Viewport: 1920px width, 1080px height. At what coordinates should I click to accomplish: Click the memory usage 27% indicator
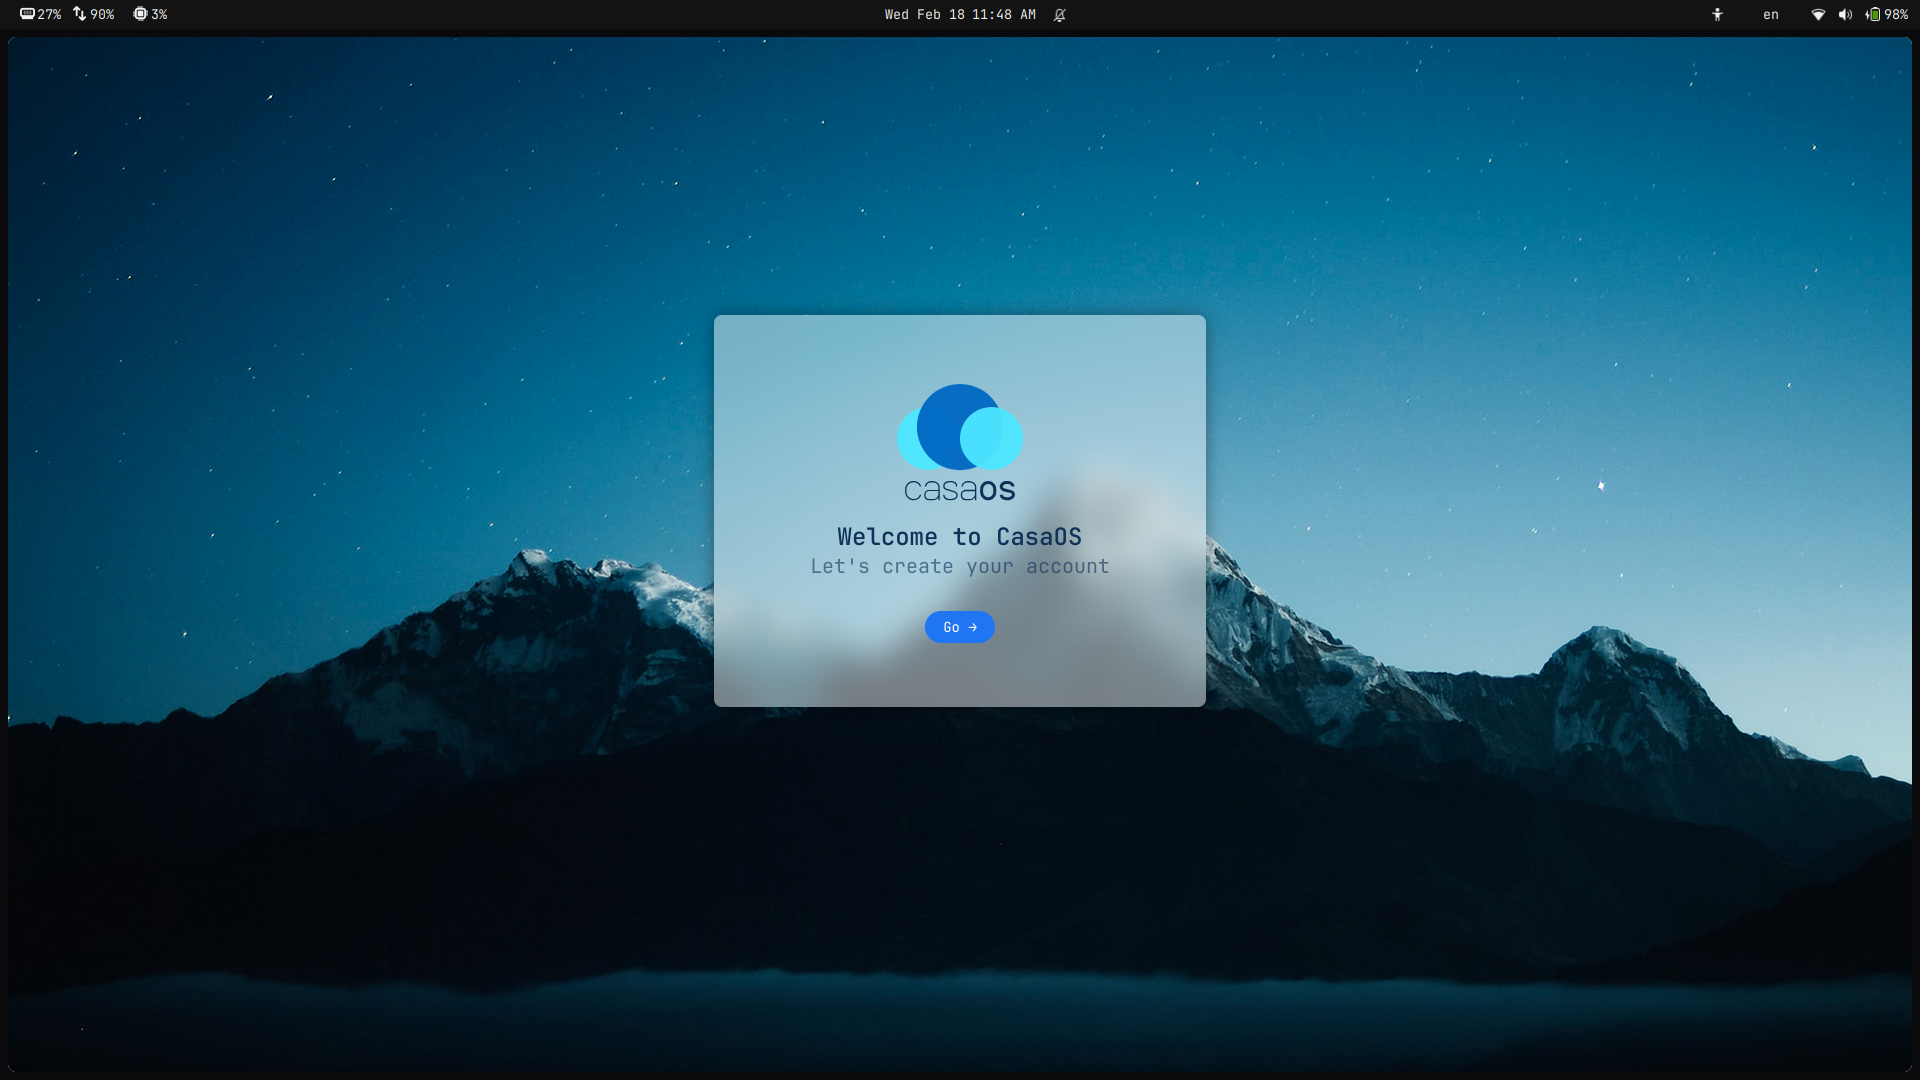41,15
